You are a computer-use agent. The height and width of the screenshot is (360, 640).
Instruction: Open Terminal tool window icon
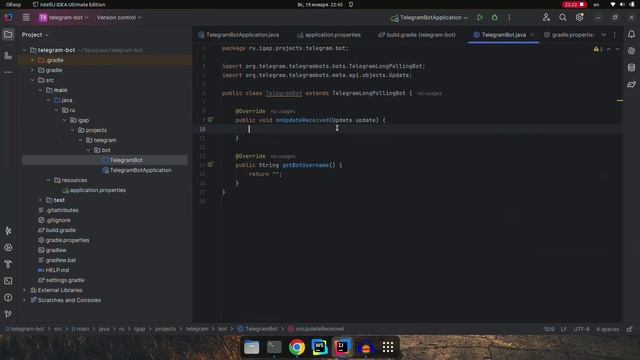coord(8,281)
